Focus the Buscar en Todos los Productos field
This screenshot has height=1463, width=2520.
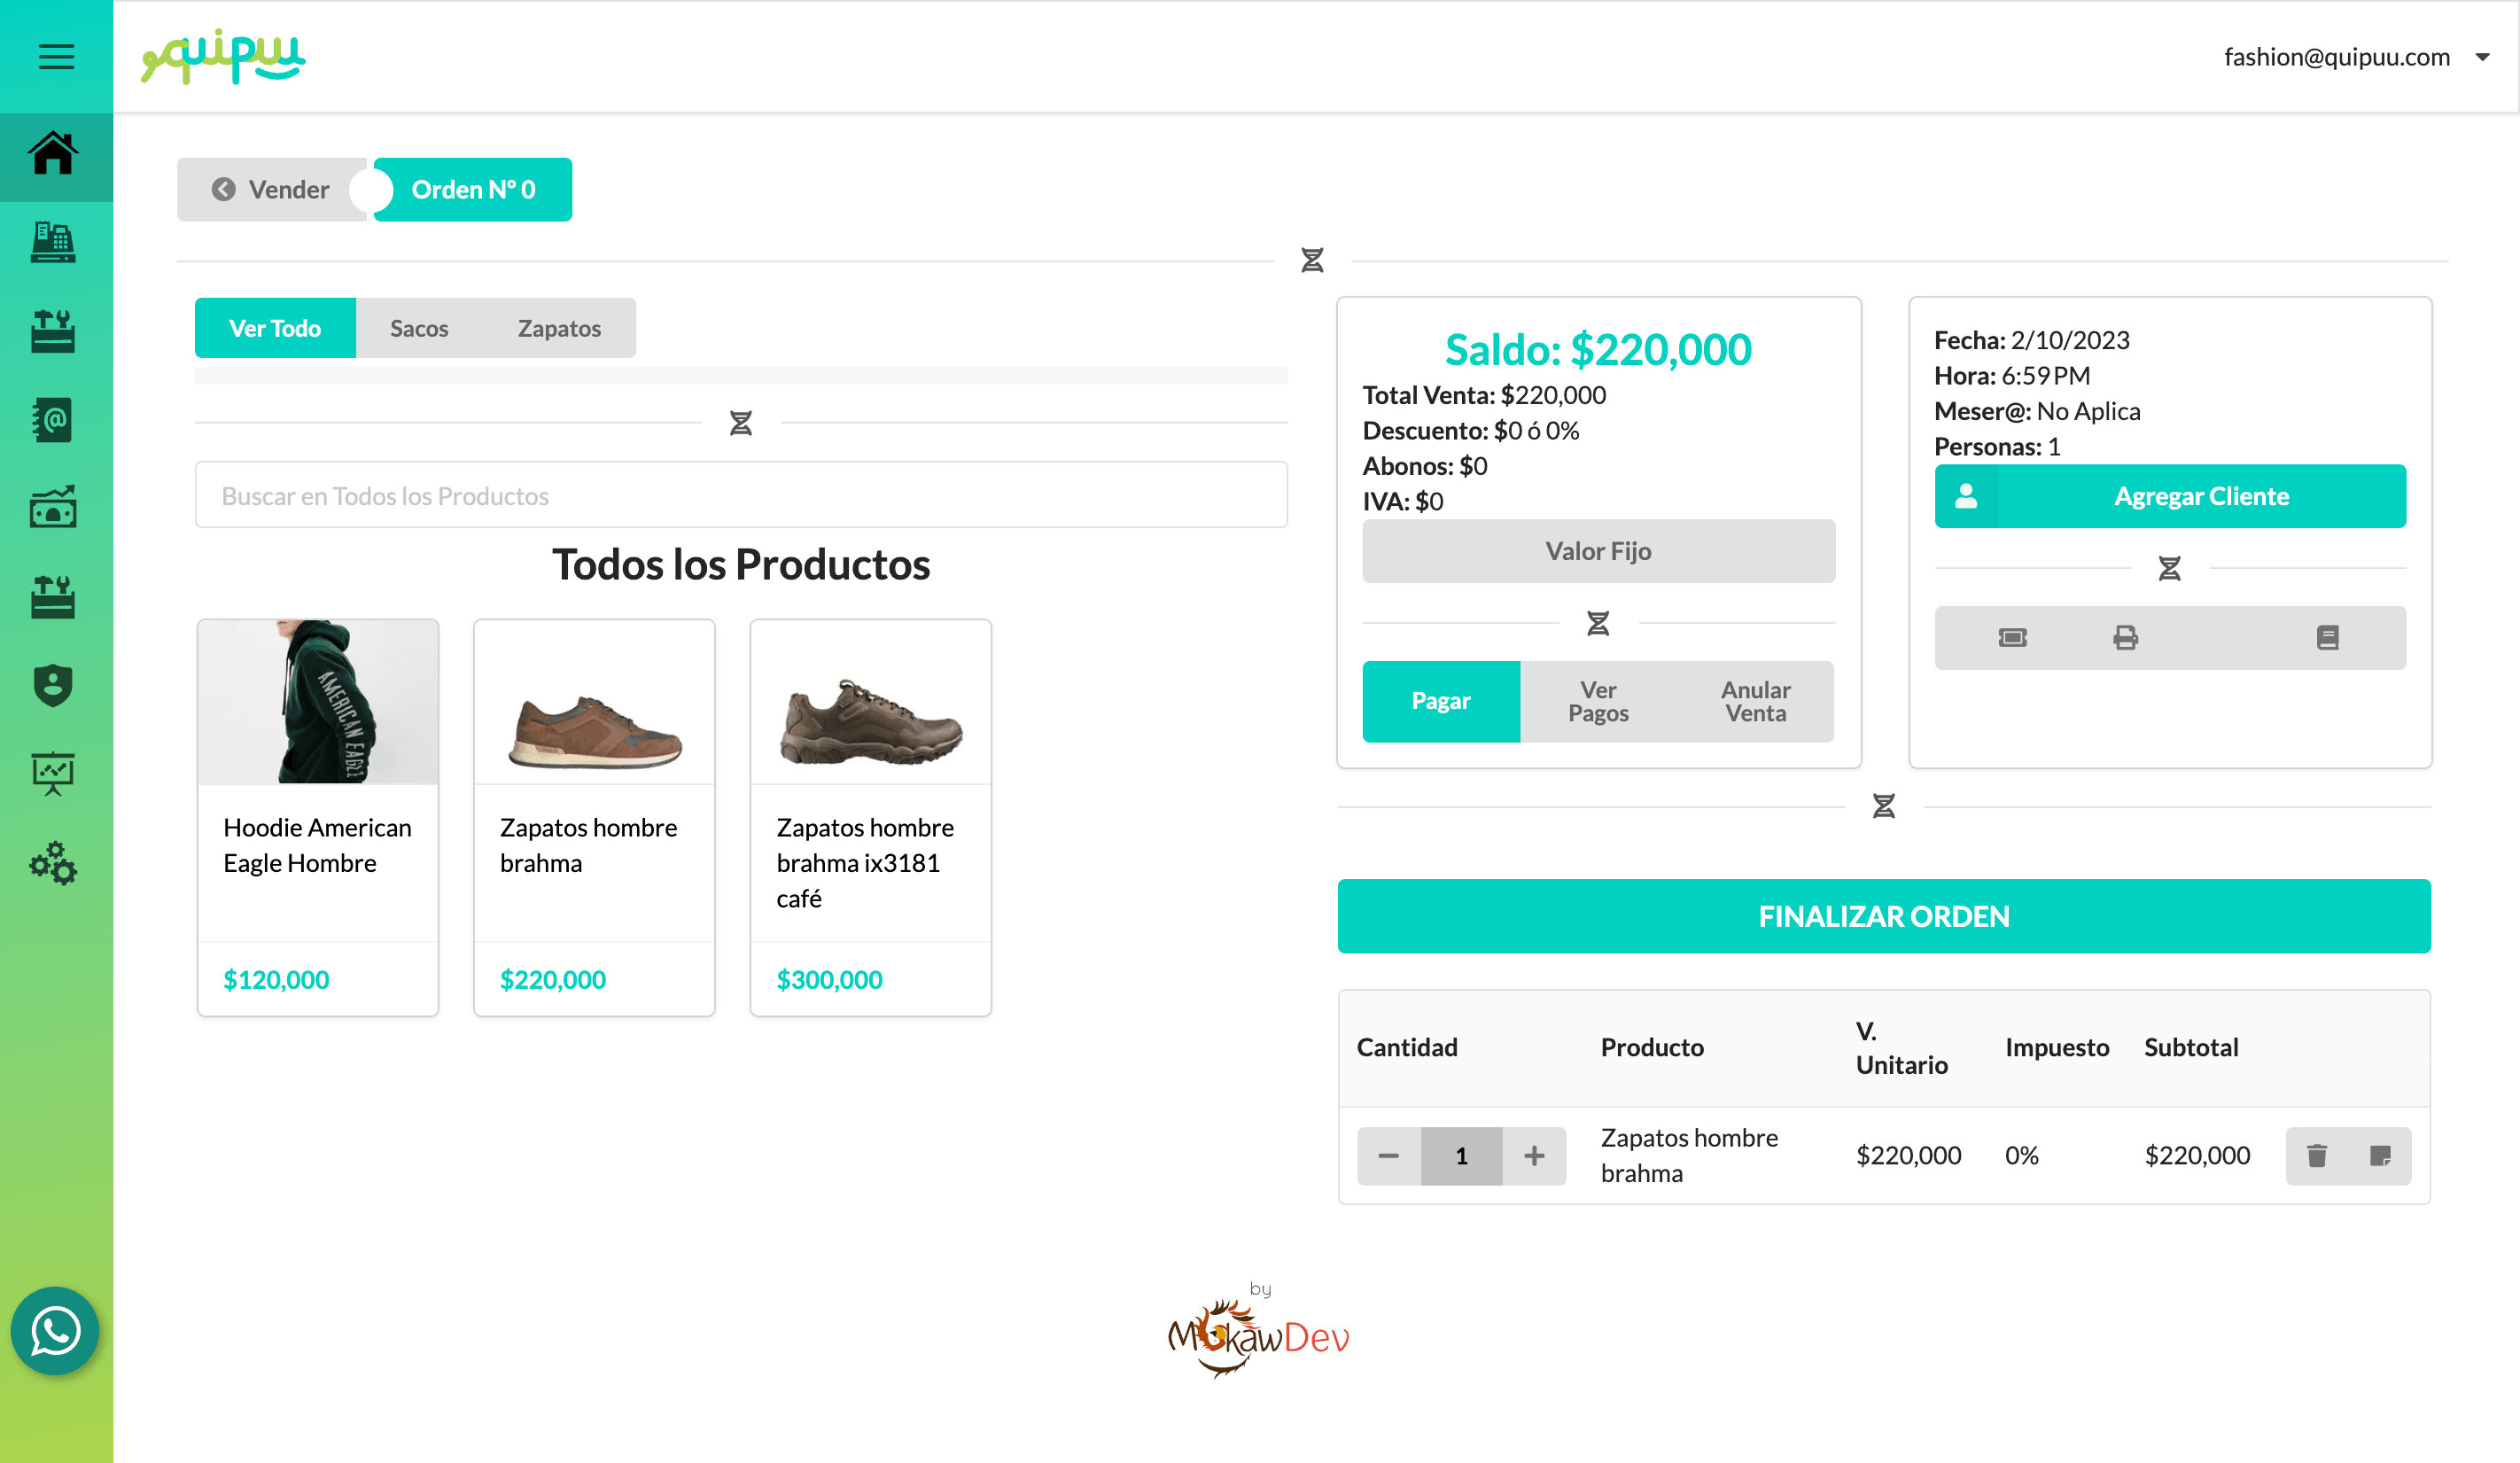(x=740, y=495)
